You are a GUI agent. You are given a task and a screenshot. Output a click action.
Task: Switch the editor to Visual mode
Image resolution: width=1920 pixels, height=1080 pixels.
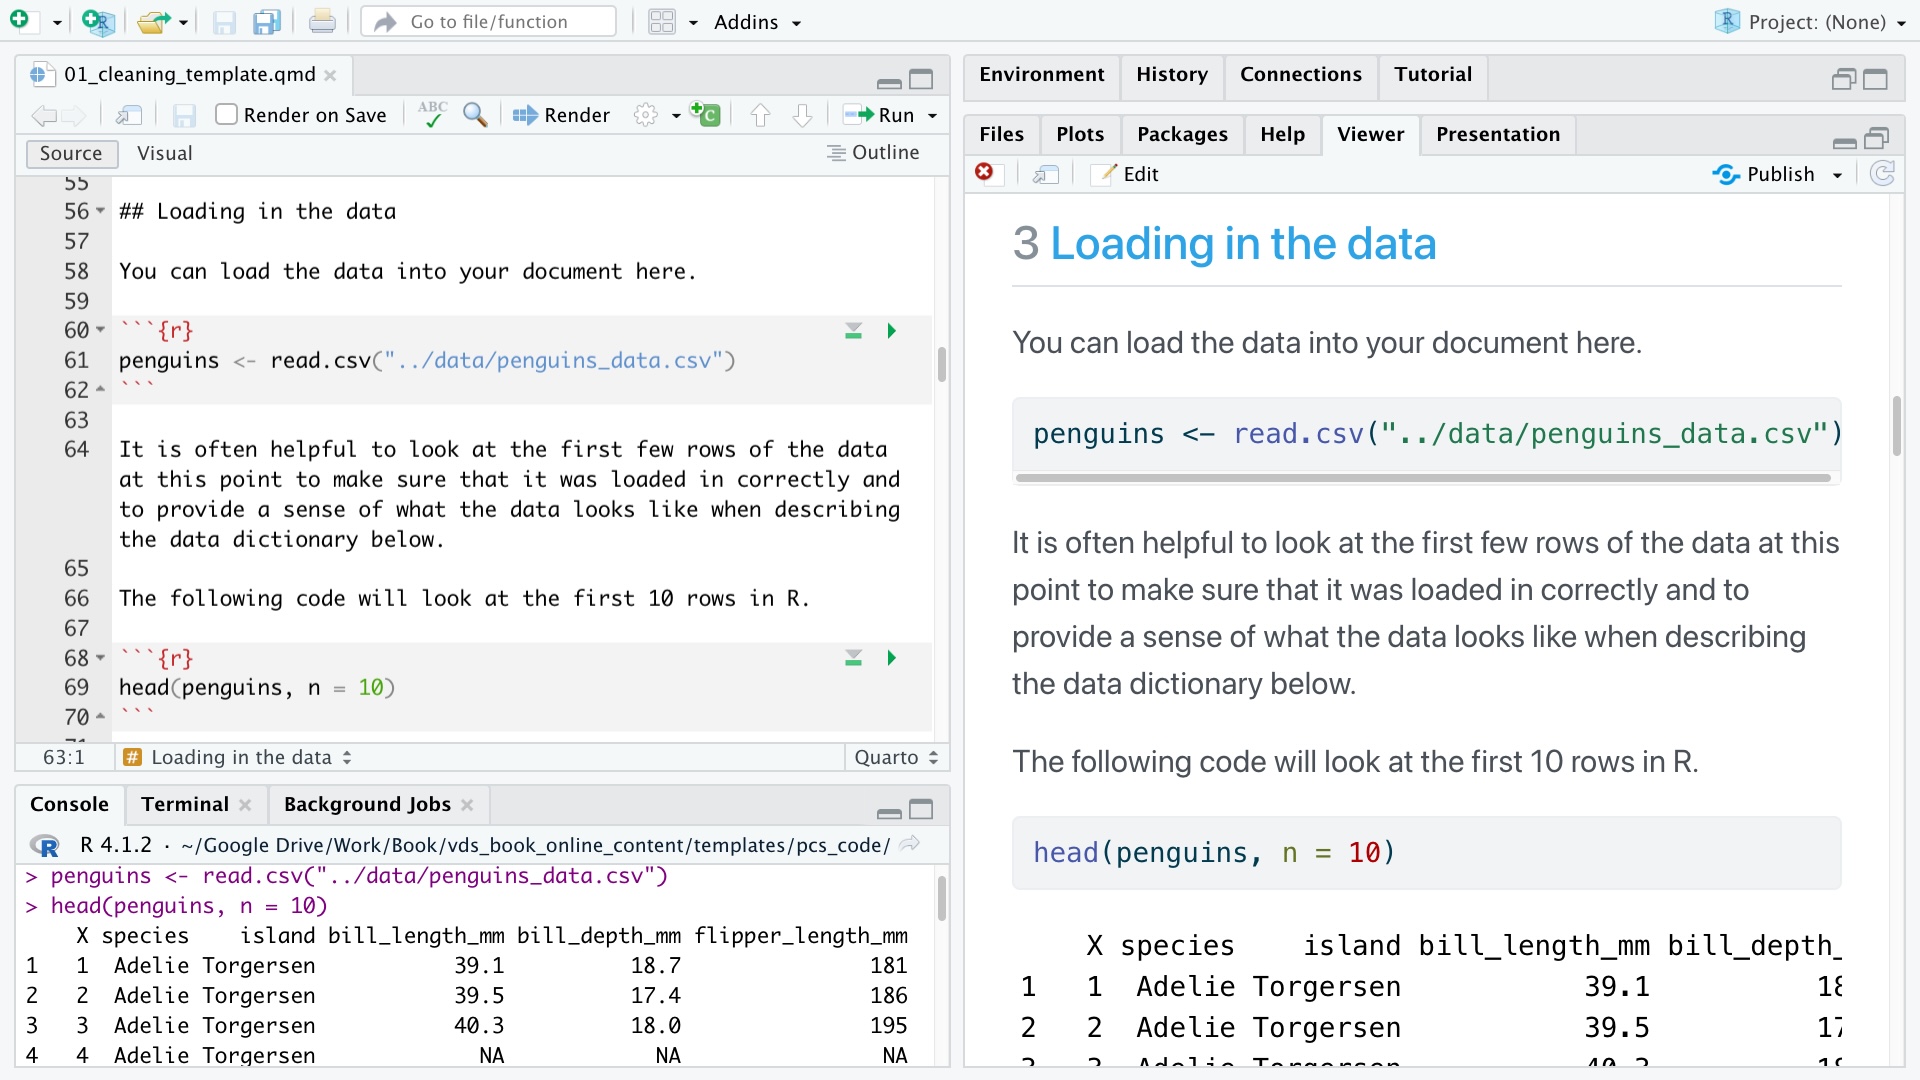[164, 153]
